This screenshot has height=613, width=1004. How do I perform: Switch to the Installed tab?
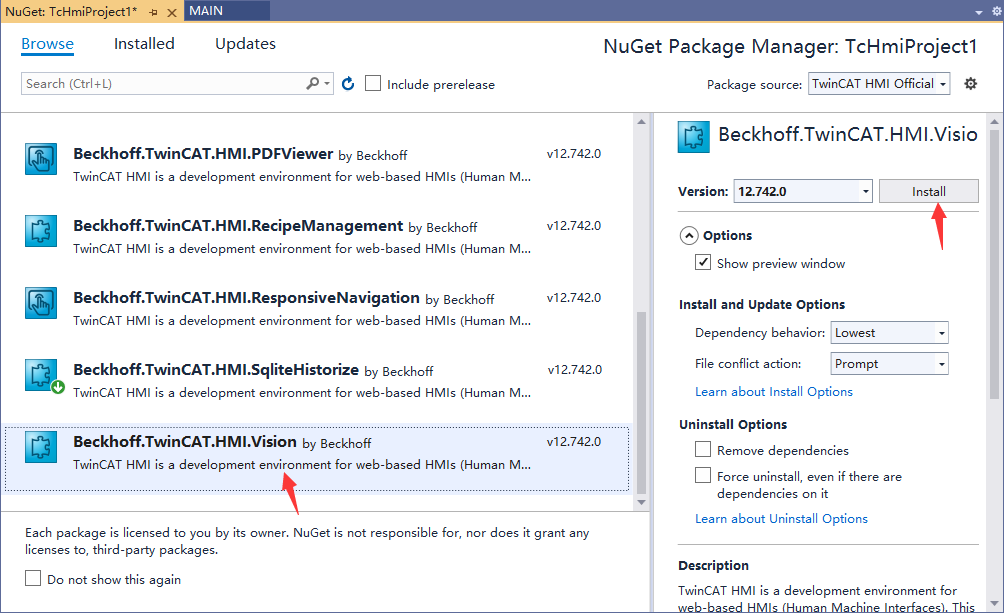(x=144, y=44)
